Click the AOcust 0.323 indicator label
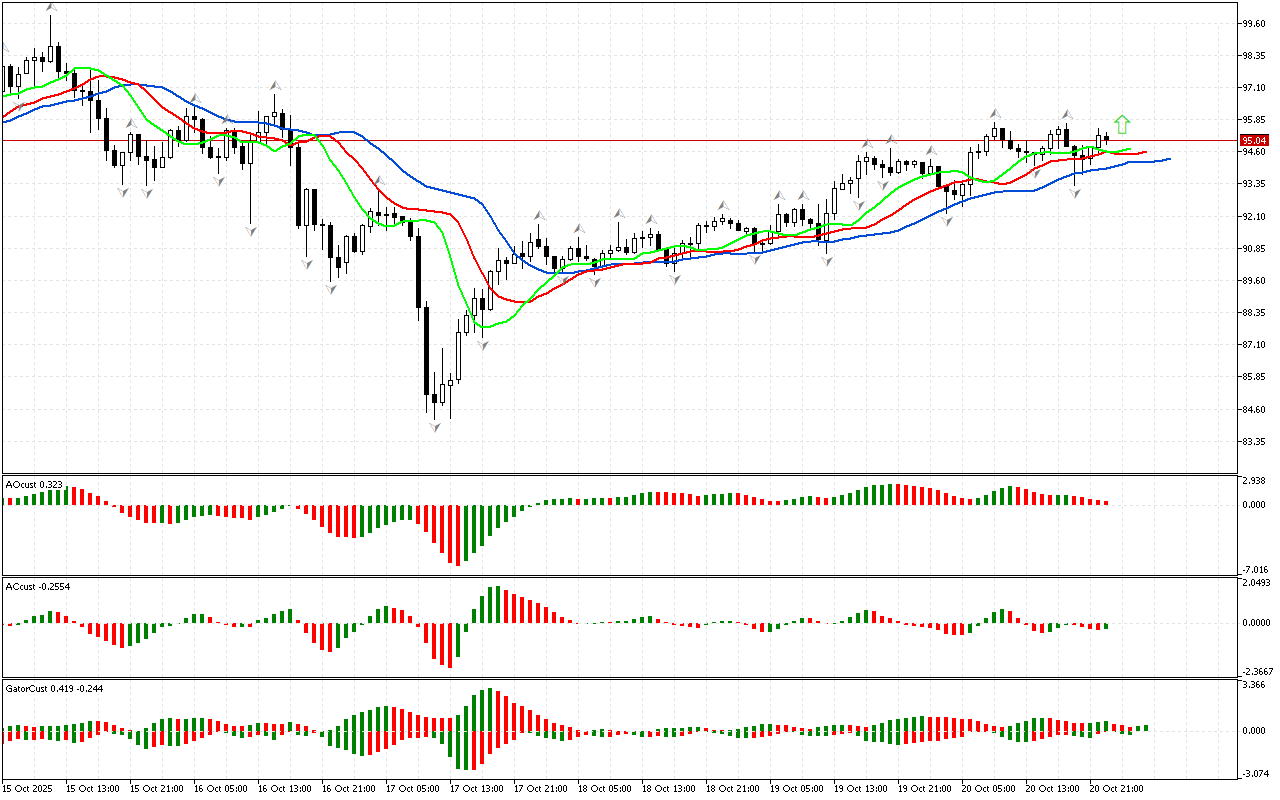Image resolution: width=1280 pixels, height=800 pixels. click(35, 484)
